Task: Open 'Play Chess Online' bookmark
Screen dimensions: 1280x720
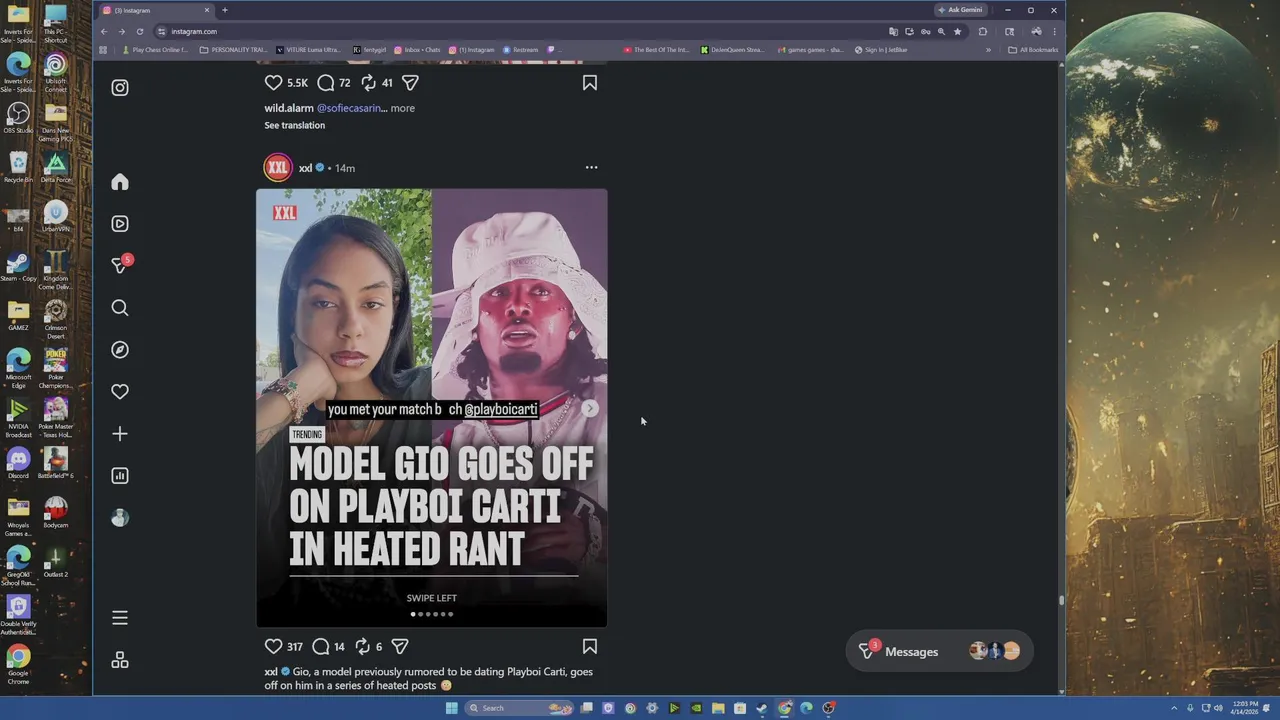Action: click(155, 50)
